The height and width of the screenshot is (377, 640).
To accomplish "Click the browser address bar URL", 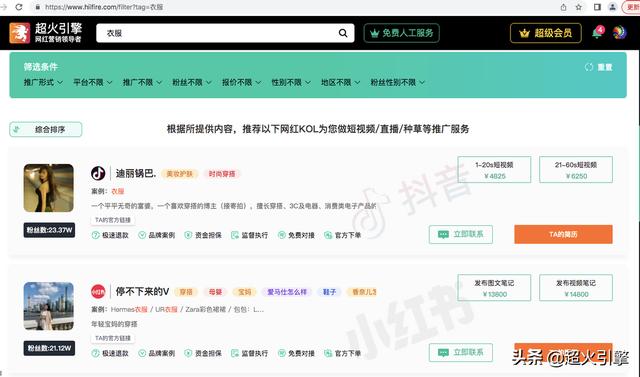I will (104, 7).
